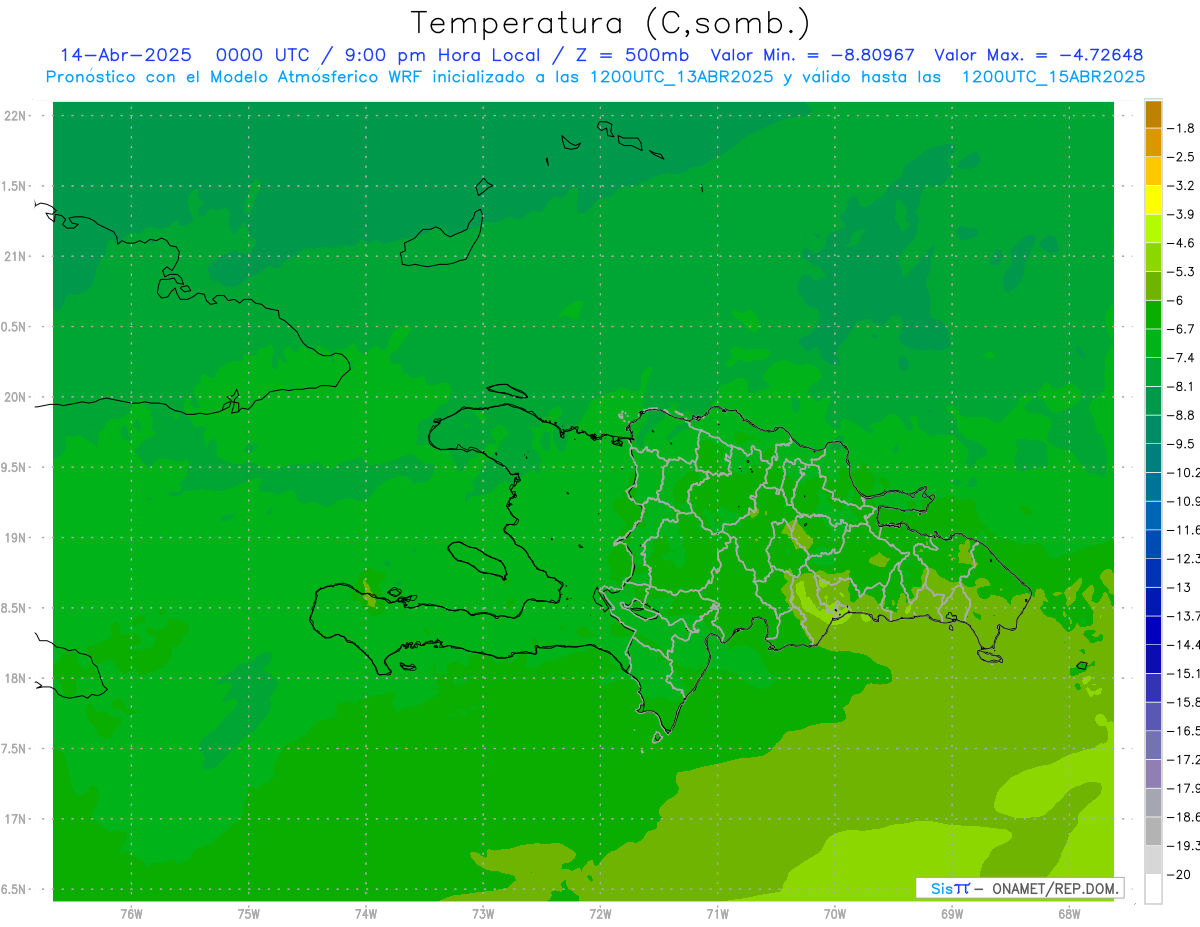
Task: Click the yellow swatch between -3.2 and -3.9
Action: coord(1153,200)
